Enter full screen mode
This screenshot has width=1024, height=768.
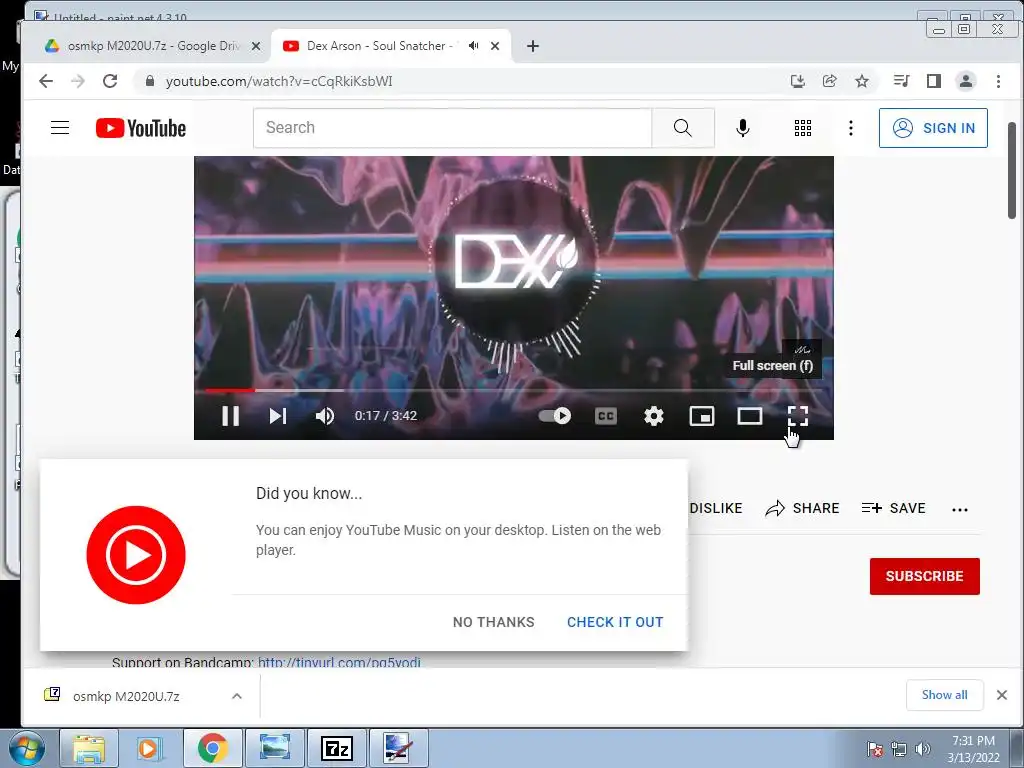coord(797,416)
